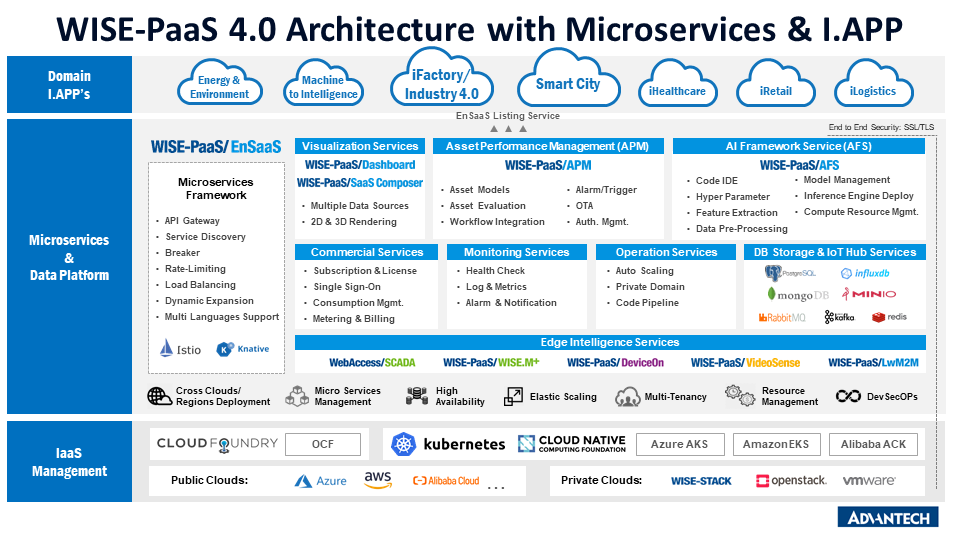The width and height of the screenshot is (960, 540).
Task: Click the WISE-PaaS/WISE.M+ link
Action: [x=491, y=362]
